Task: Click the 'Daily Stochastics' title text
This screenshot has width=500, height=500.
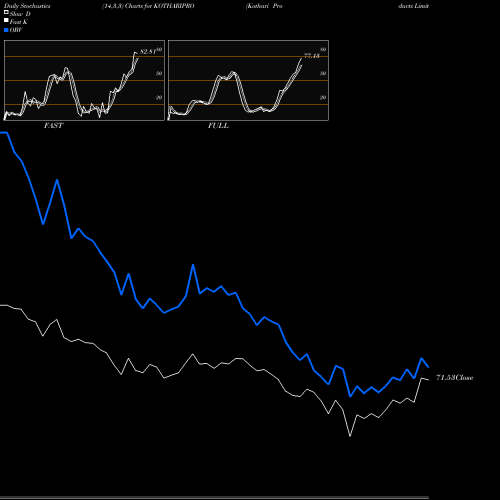Action: [27, 6]
